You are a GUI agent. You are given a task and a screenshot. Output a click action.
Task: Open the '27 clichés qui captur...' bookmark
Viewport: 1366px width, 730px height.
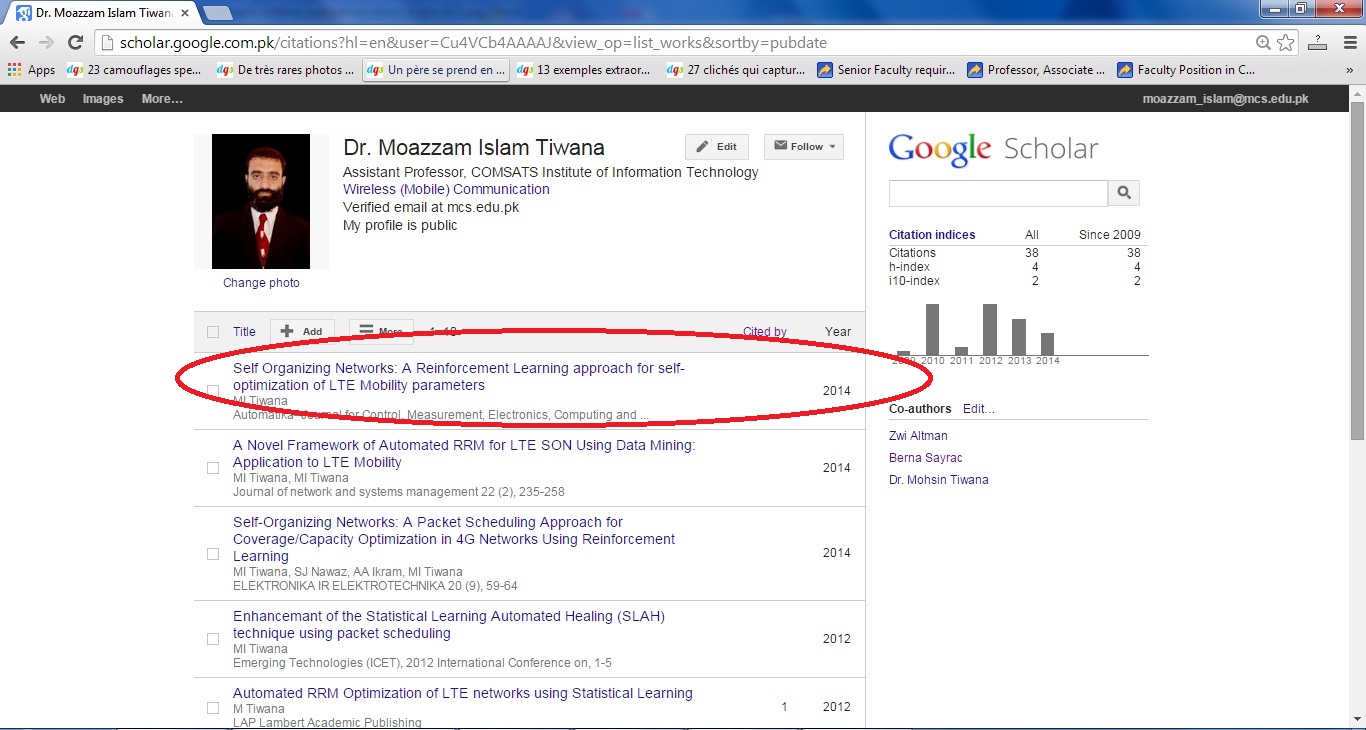736,70
